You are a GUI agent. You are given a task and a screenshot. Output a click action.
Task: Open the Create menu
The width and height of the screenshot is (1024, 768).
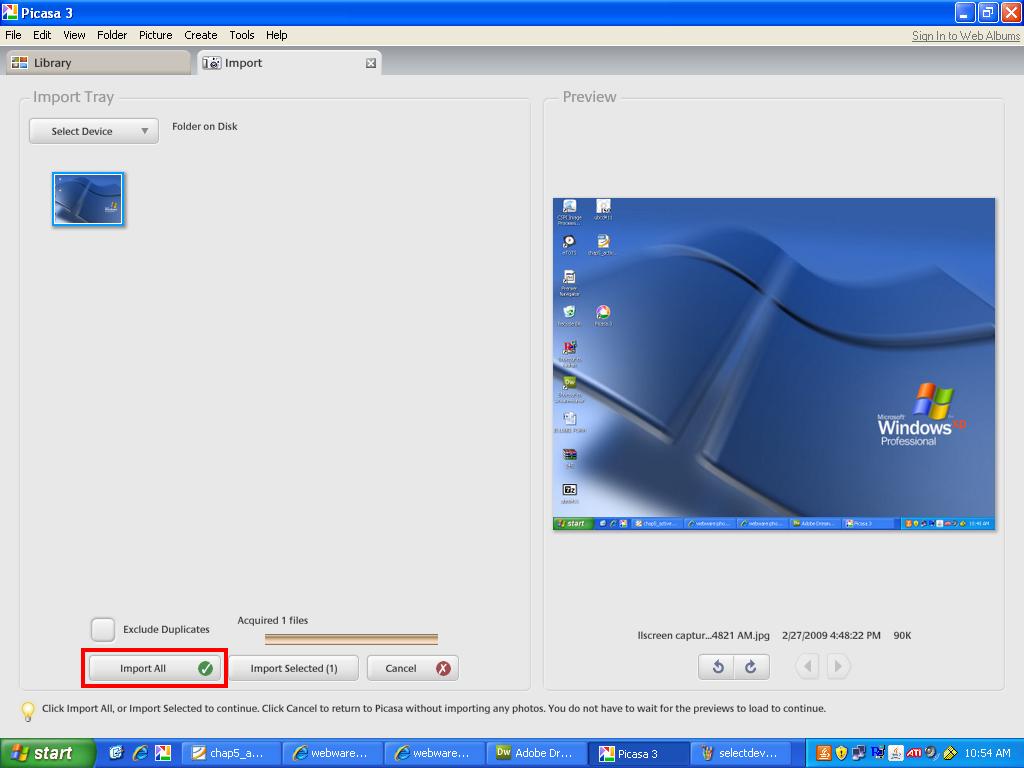click(201, 35)
